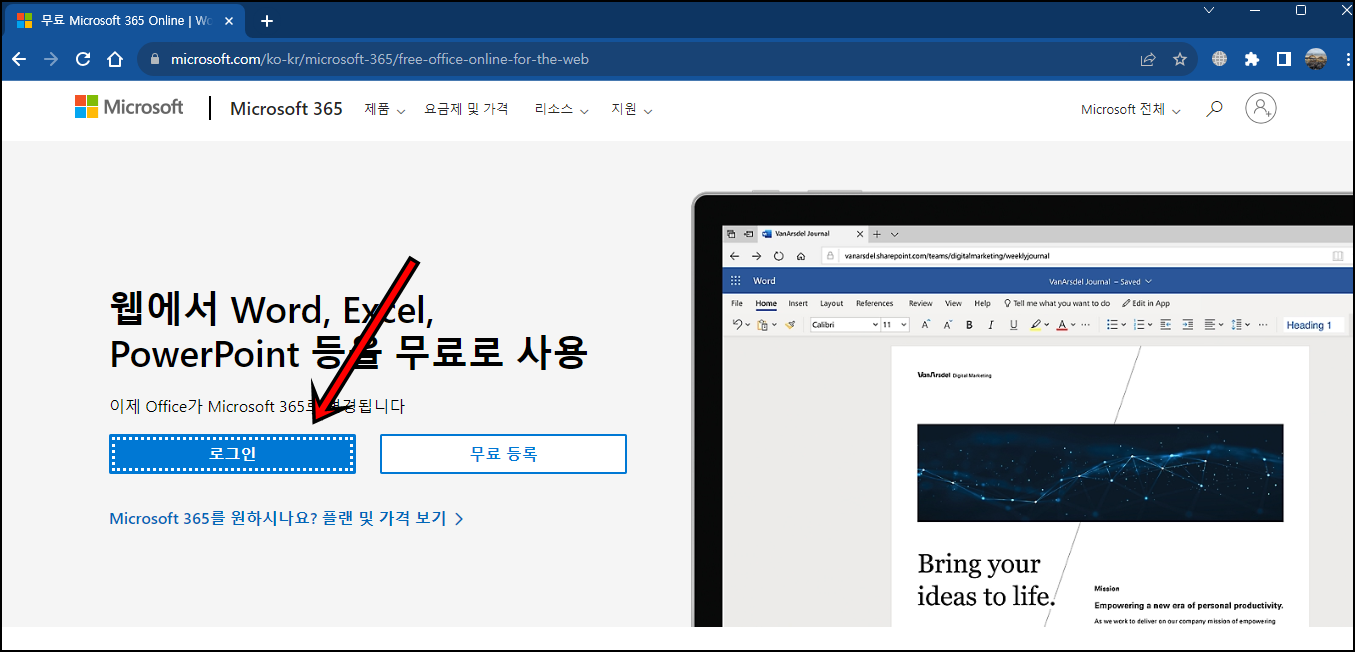
Task: Expand the 지원 menu
Action: tap(632, 109)
